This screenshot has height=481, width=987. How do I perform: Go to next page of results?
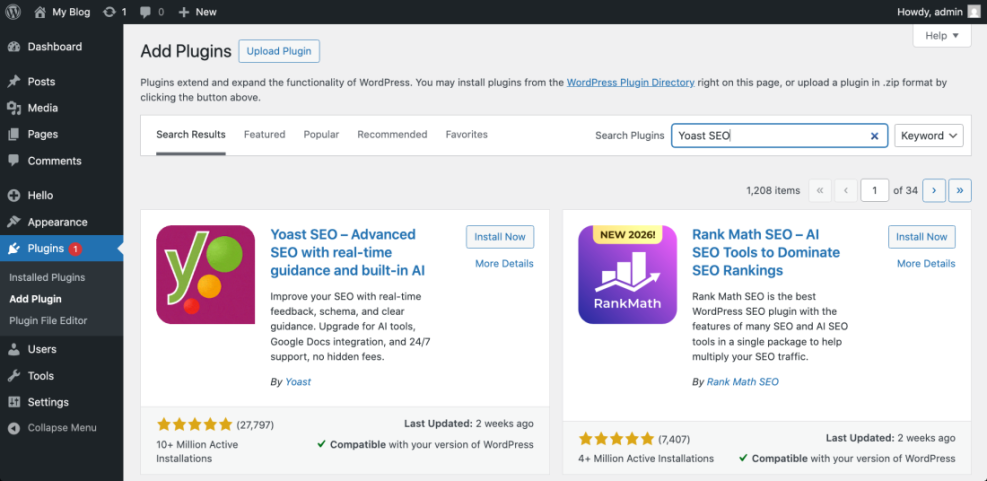click(934, 190)
